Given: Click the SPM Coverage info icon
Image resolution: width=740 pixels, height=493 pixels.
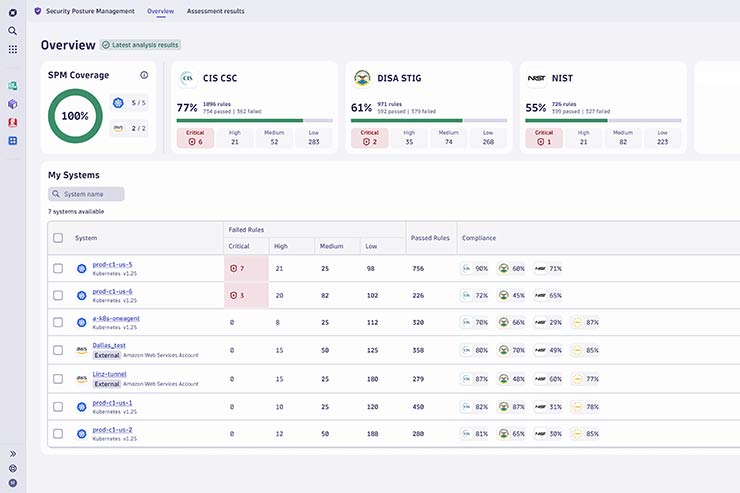Looking at the screenshot, I should (144, 75).
